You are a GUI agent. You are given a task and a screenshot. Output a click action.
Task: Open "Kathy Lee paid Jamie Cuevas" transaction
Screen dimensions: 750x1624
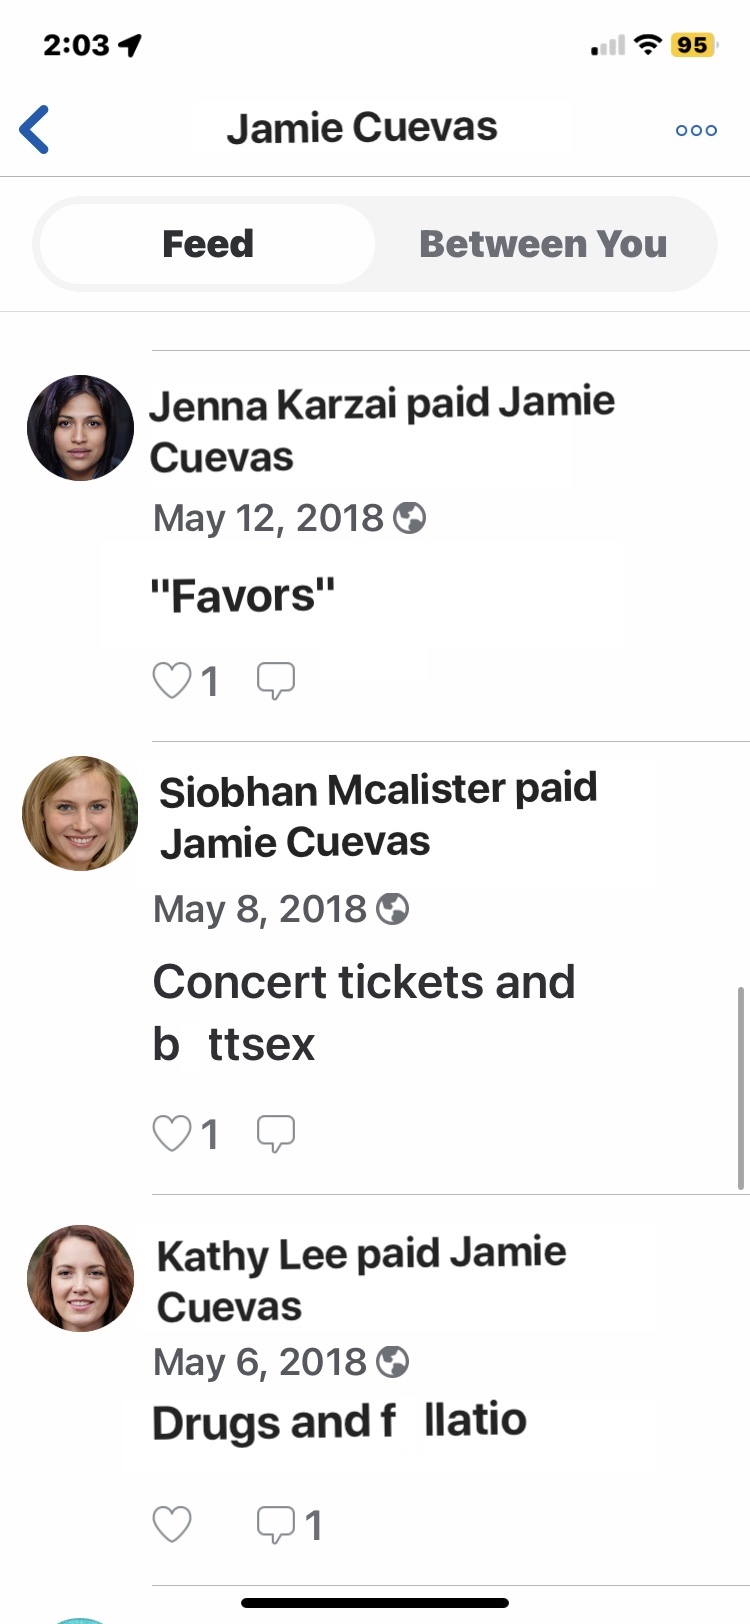coord(361,1280)
